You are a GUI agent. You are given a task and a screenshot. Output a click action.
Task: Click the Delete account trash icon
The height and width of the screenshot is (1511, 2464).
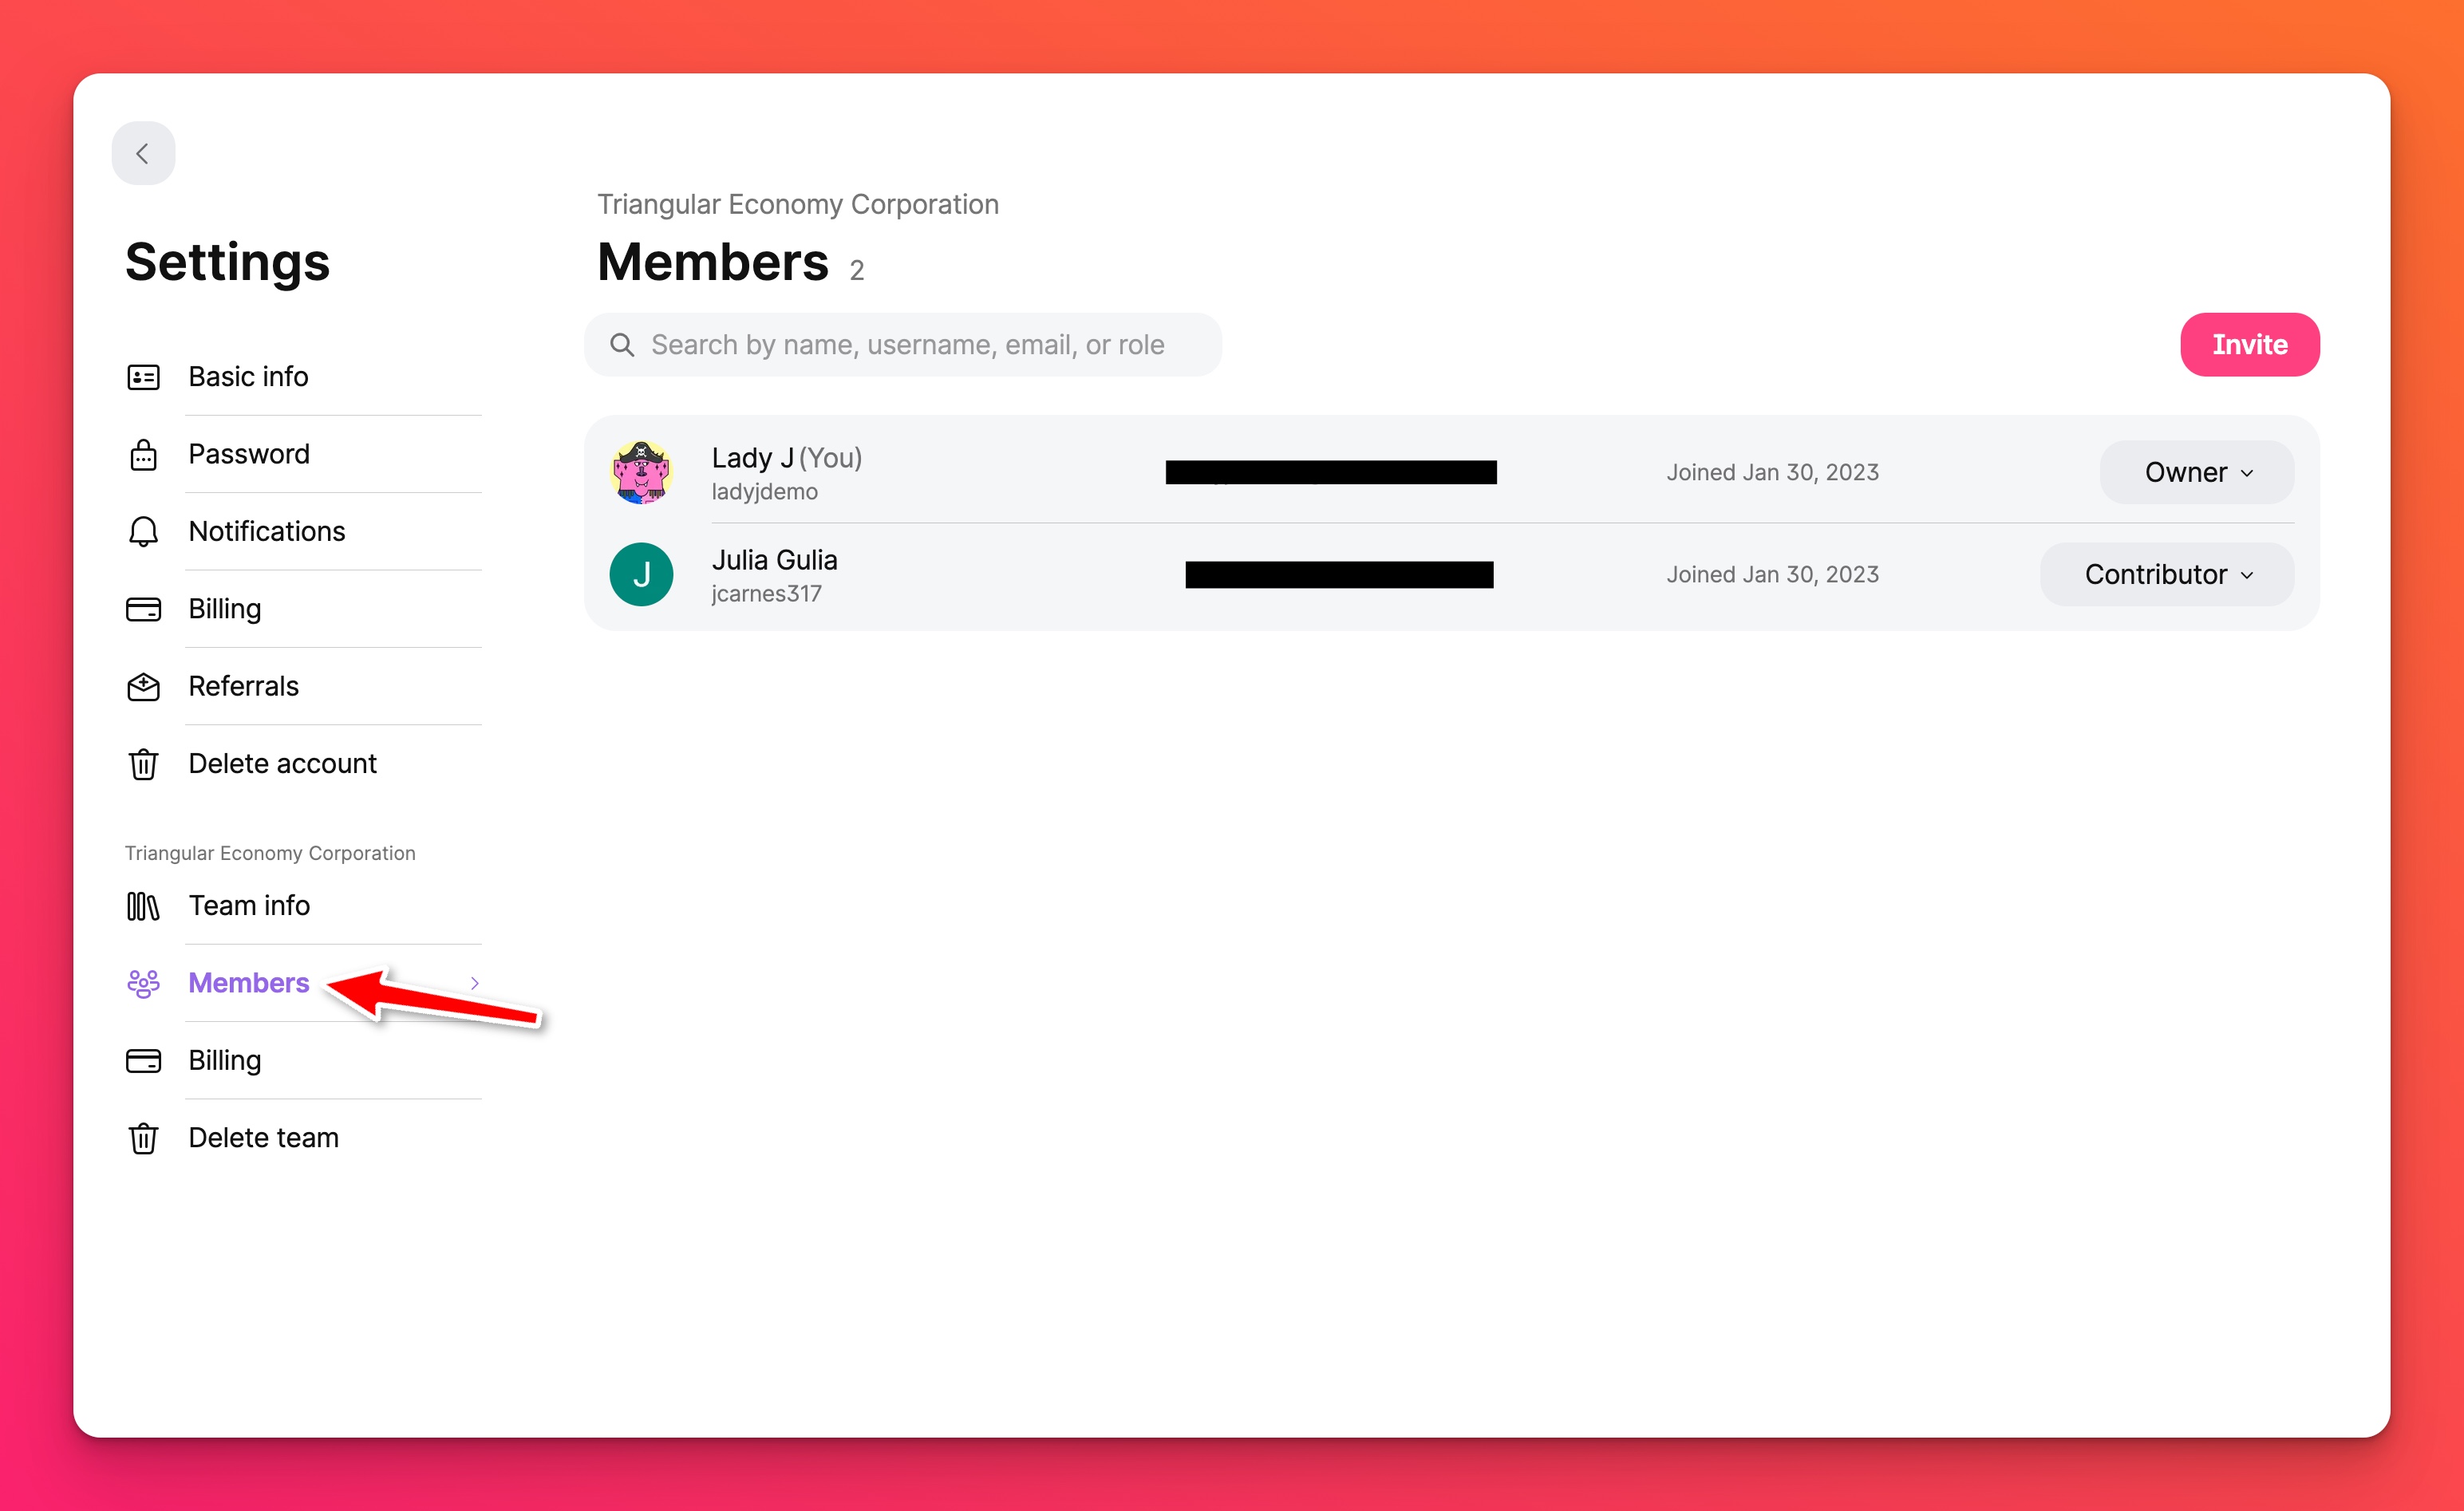pyautogui.click(x=144, y=763)
